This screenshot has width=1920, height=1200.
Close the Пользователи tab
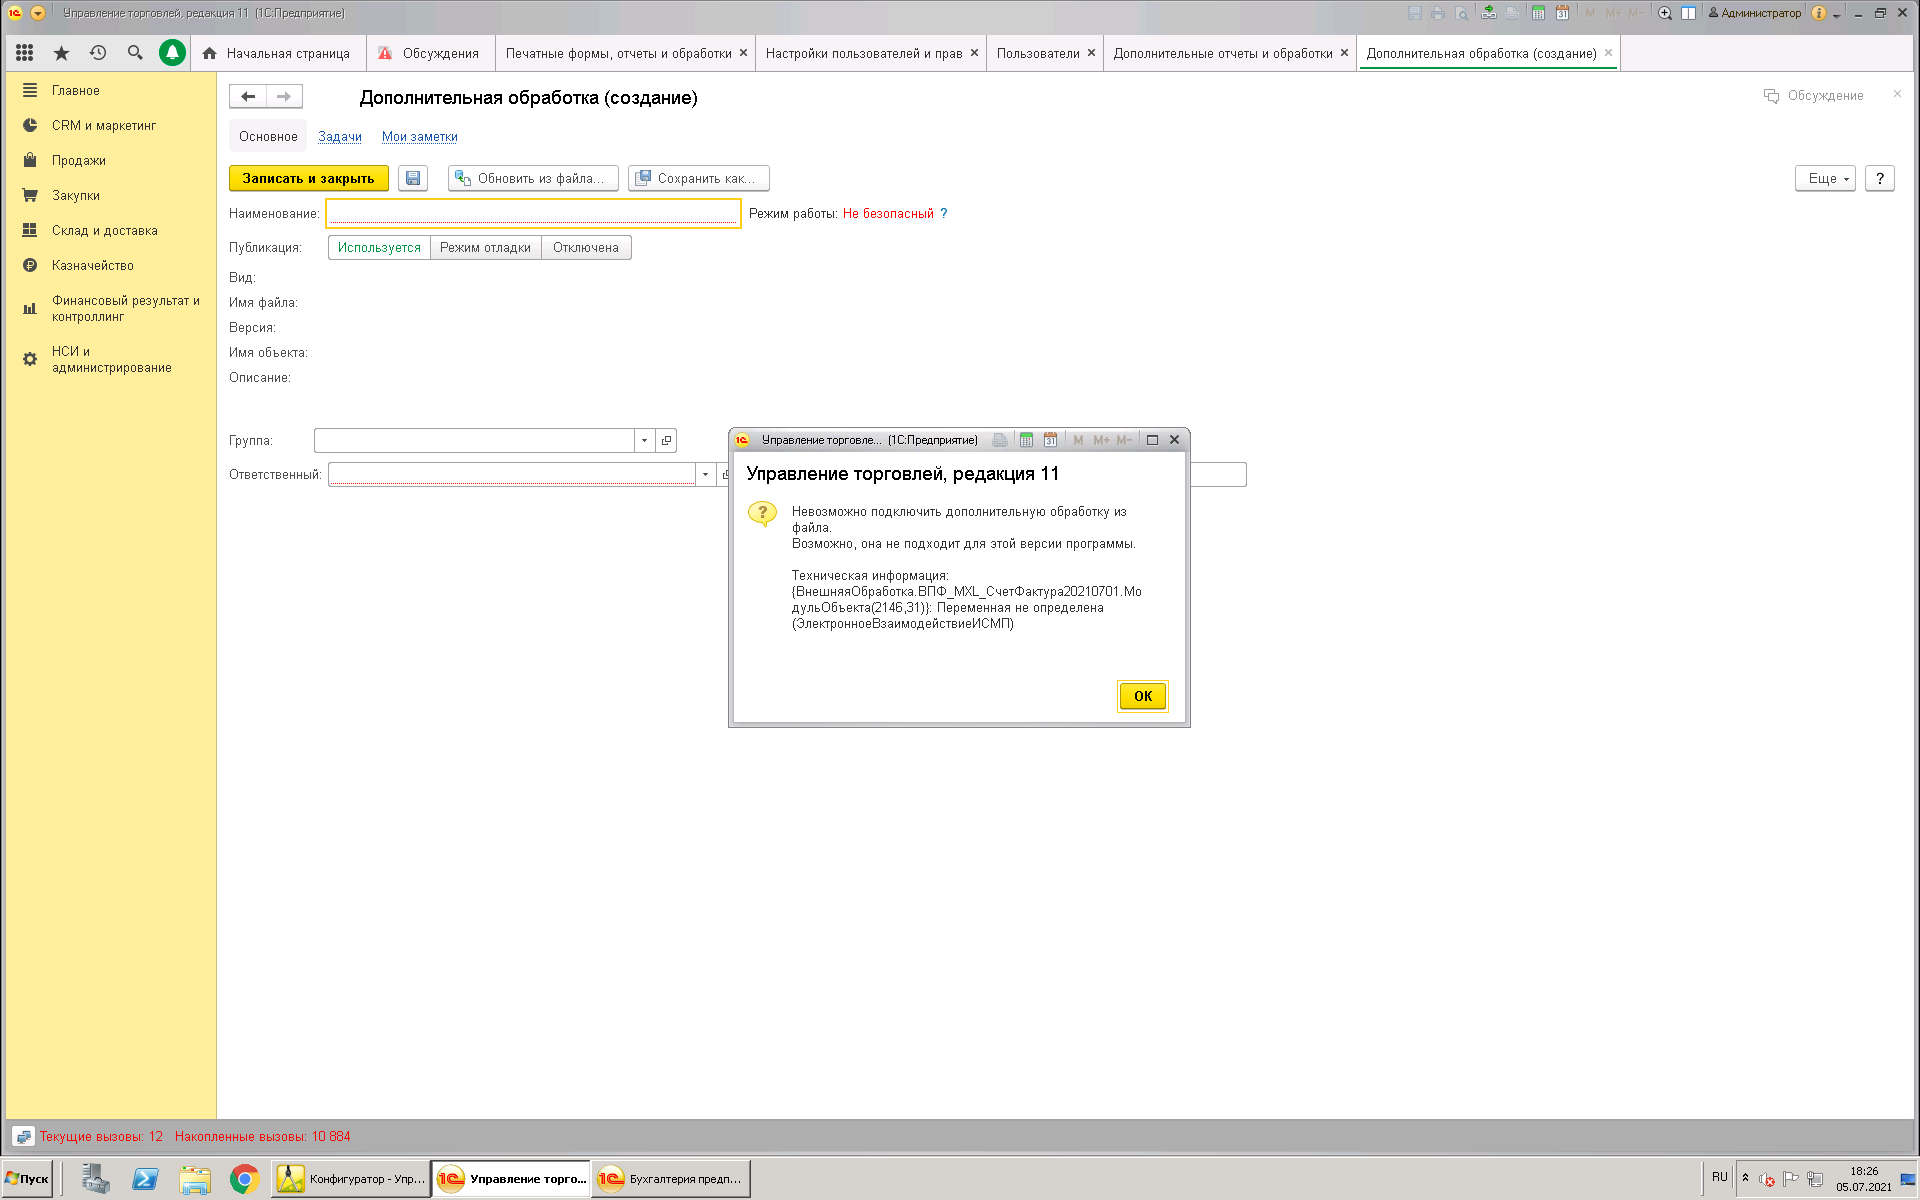[x=1091, y=53]
